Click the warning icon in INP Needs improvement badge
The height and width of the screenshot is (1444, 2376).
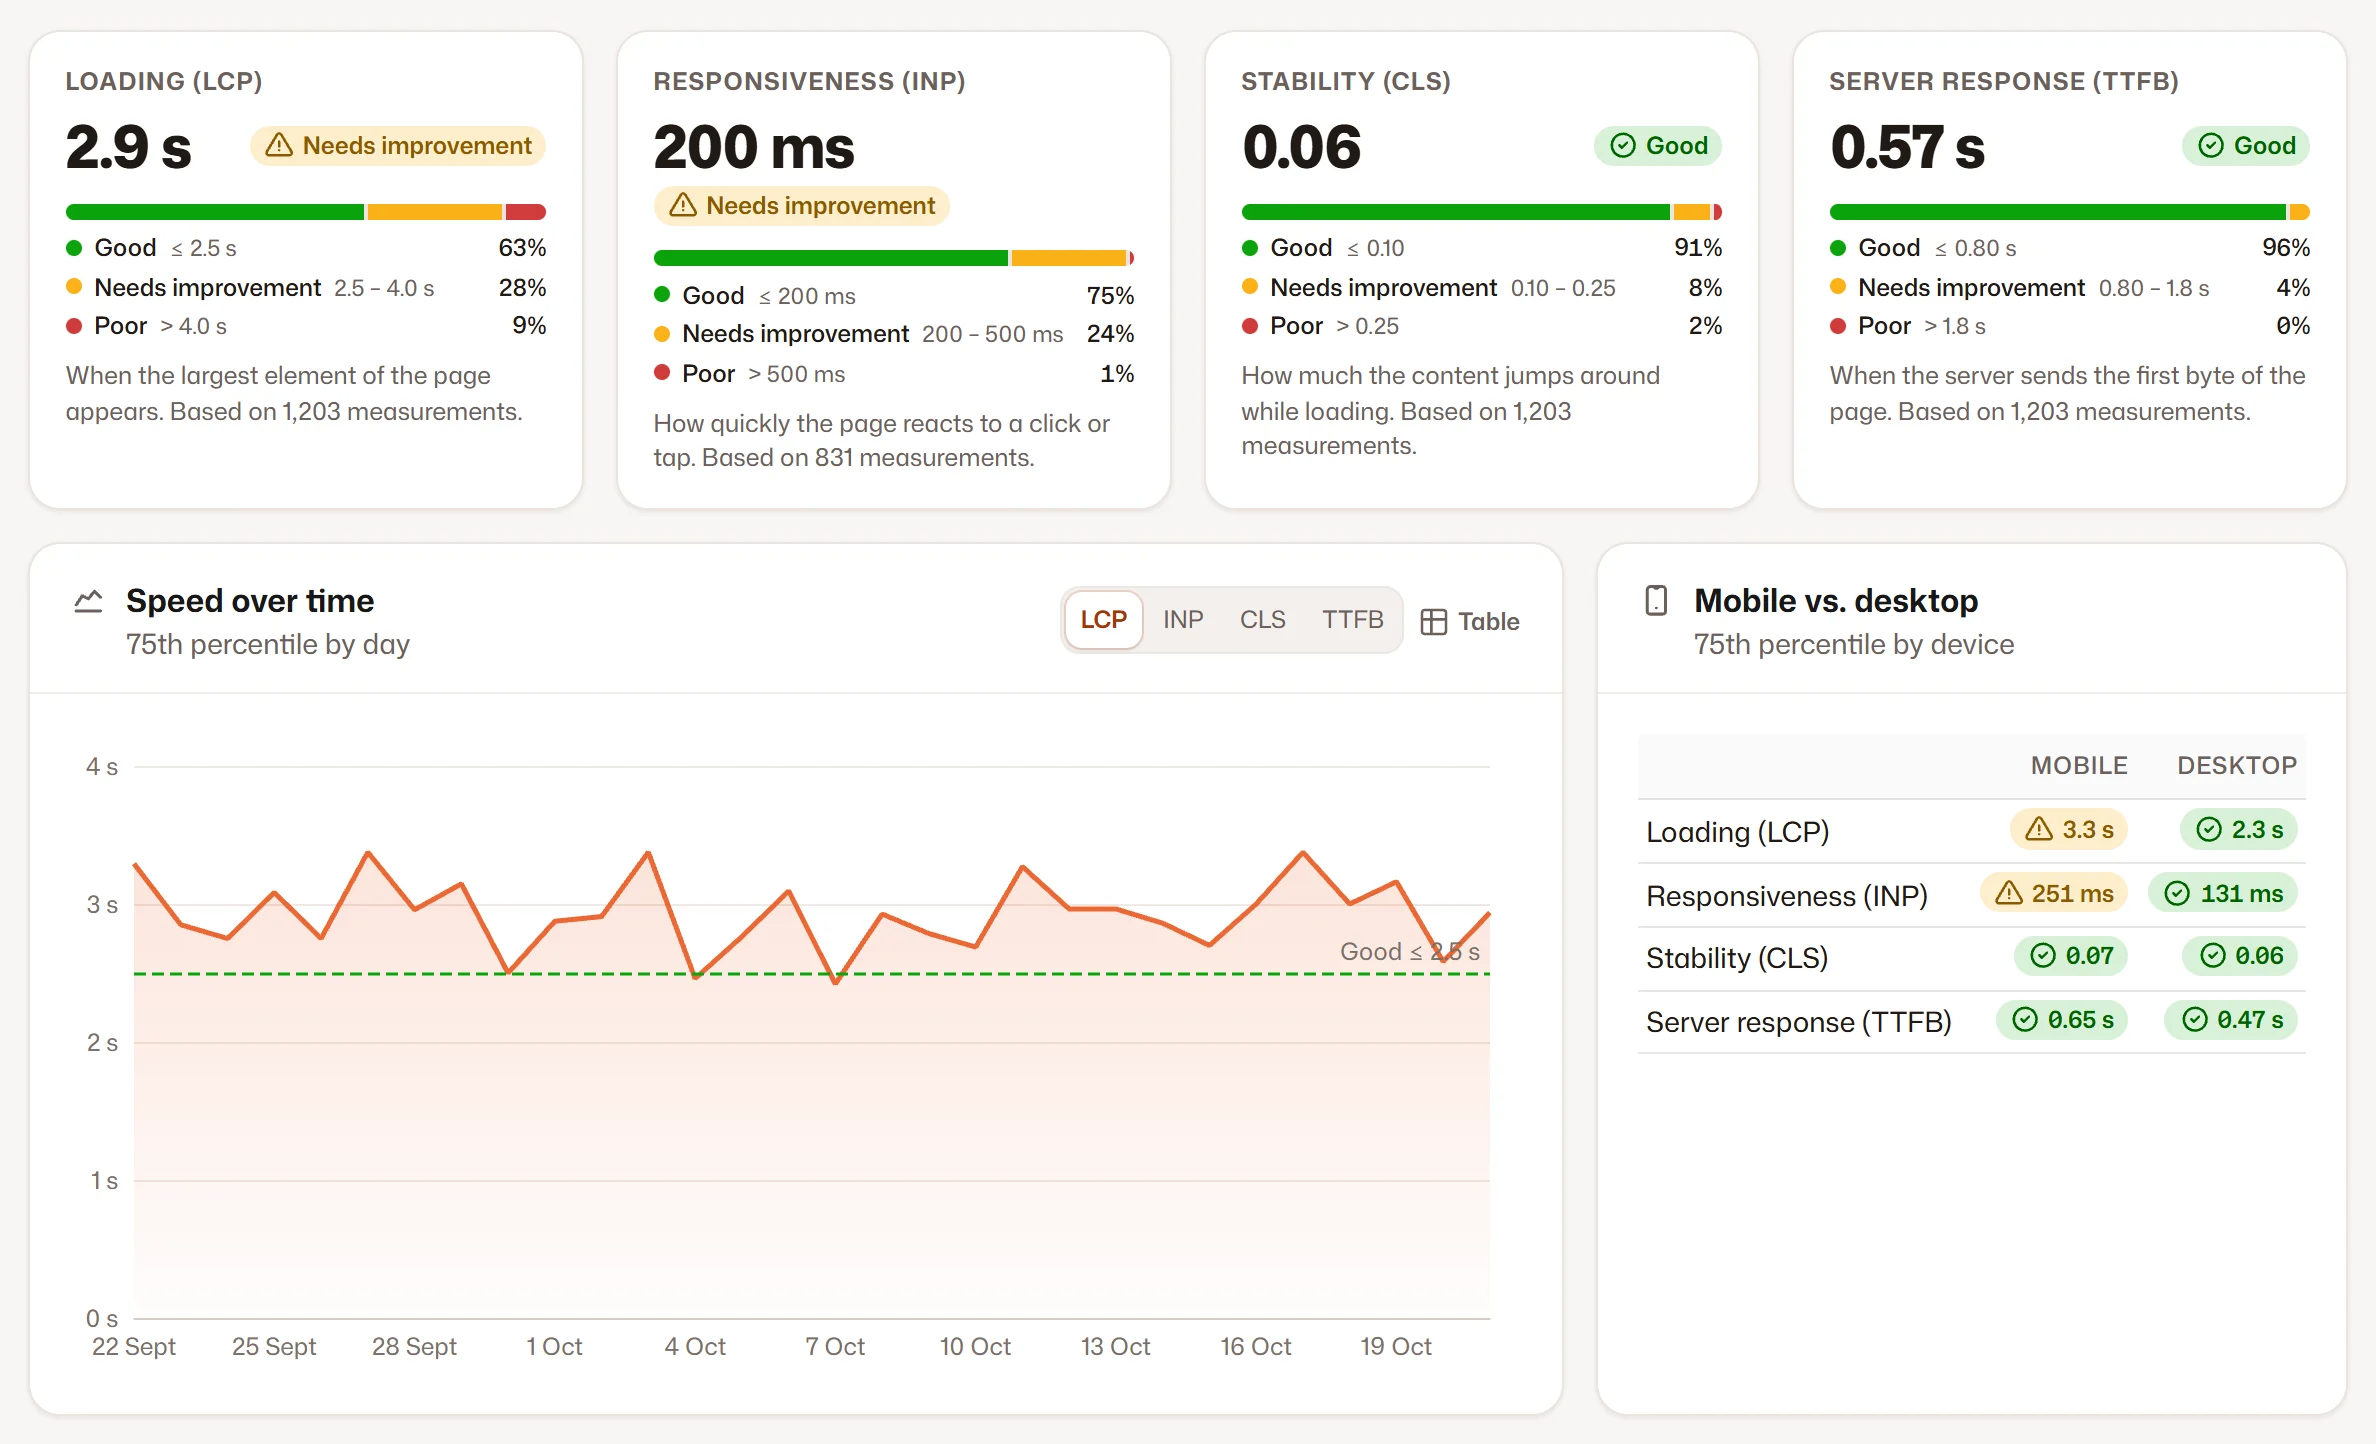683,206
